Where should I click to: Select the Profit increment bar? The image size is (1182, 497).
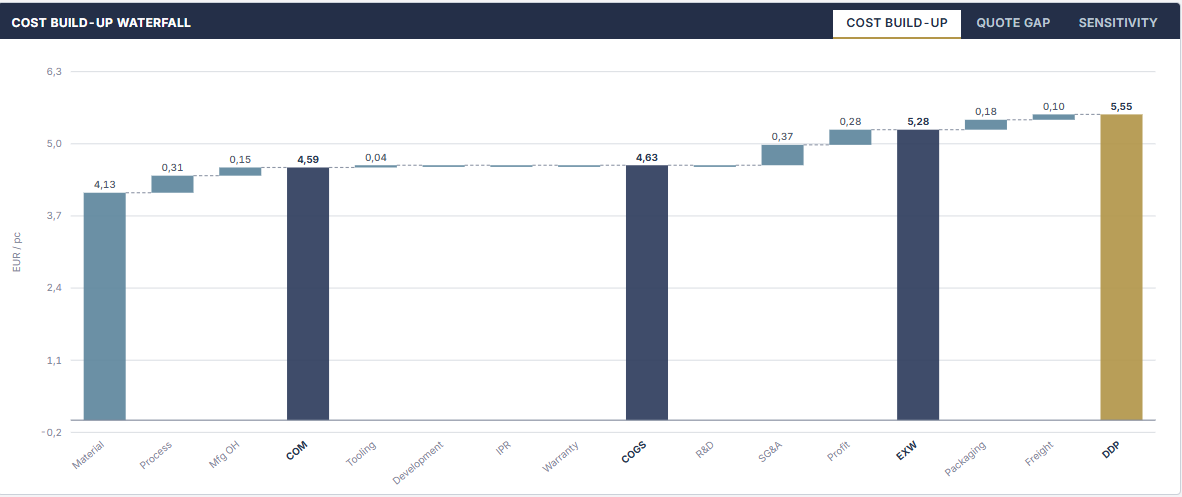pyautogui.click(x=850, y=137)
